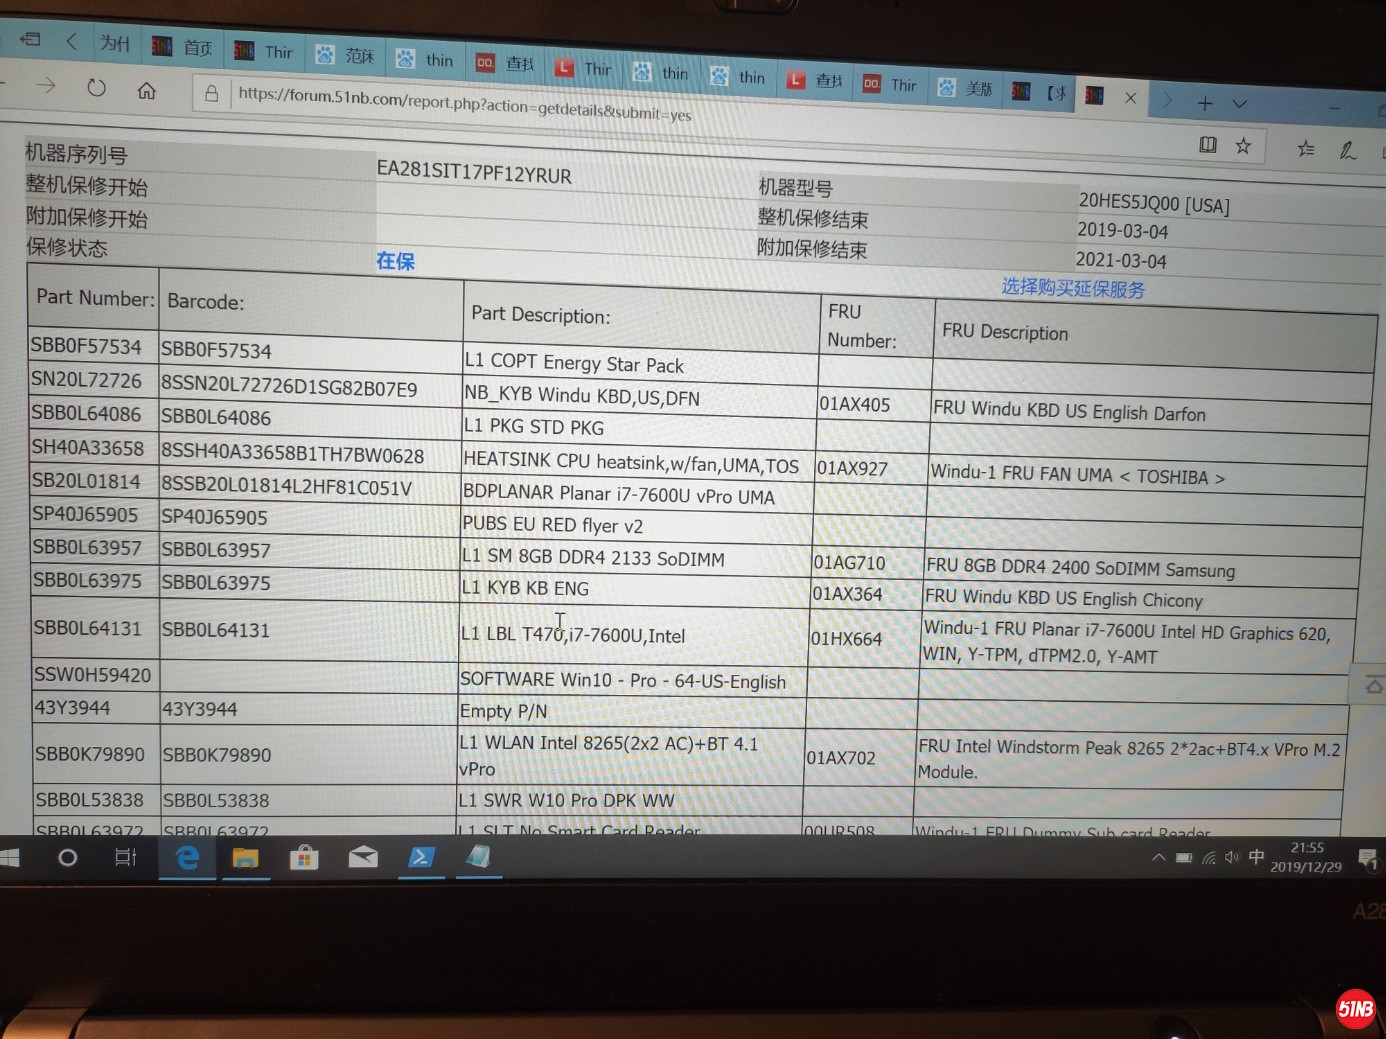Select FRU number 01AX405
Viewport: 1386px width, 1039px height.
[854, 404]
